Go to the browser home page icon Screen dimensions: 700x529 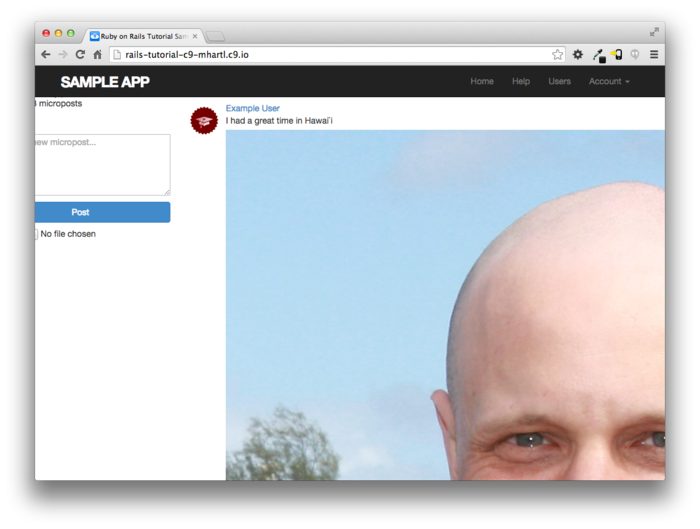[97, 55]
